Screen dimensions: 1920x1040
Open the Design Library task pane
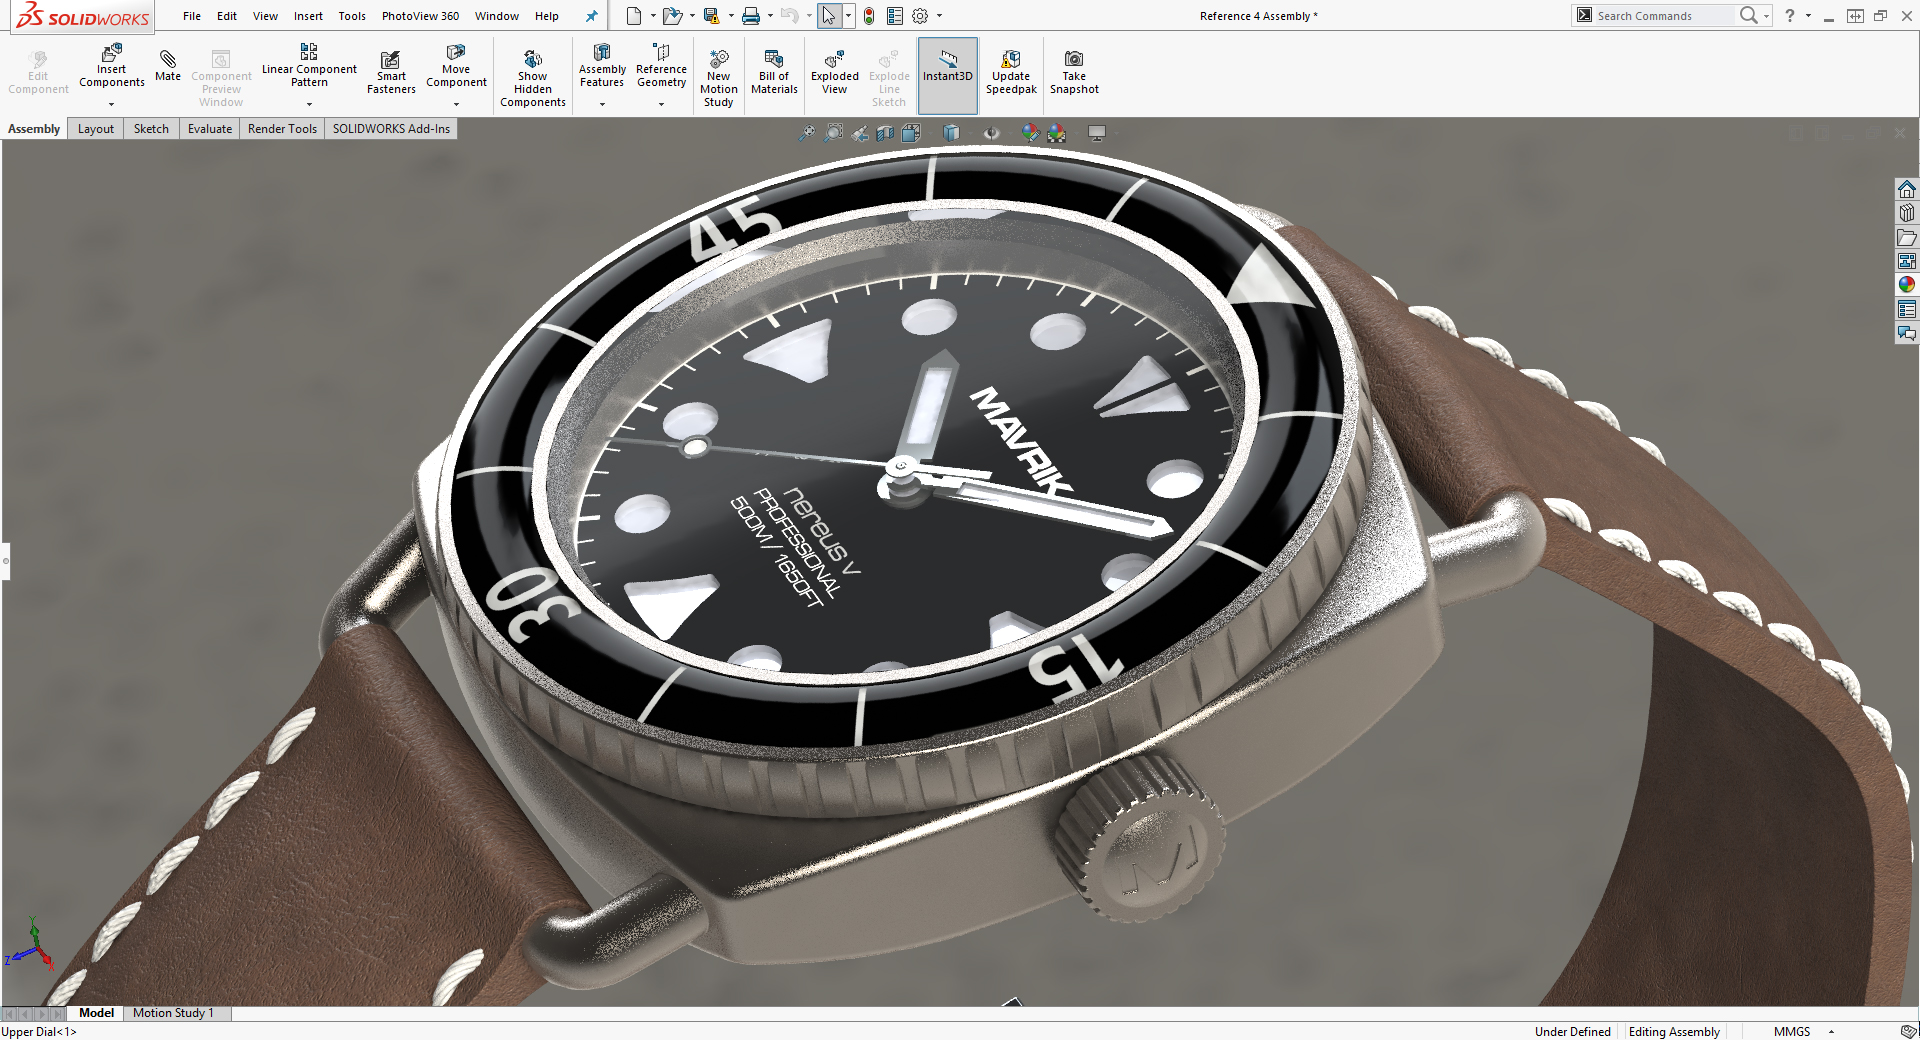1907,212
